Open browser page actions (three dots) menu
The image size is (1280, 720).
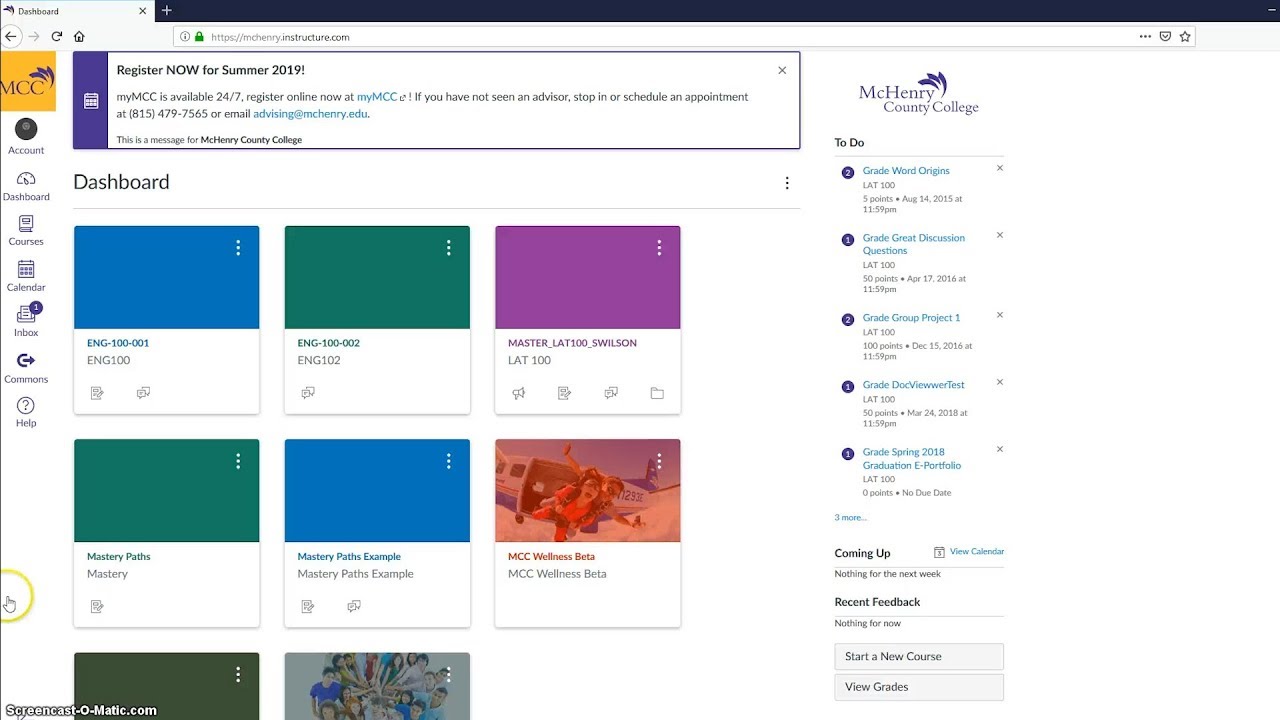point(1145,36)
